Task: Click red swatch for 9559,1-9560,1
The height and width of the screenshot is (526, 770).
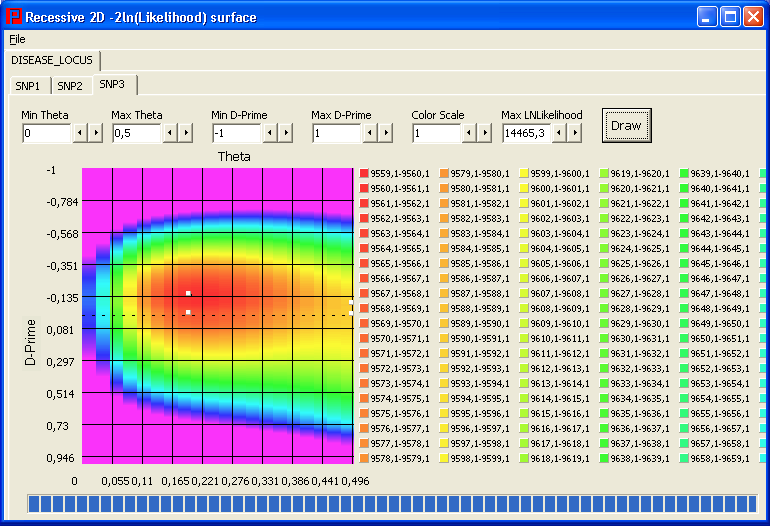Action: (364, 173)
